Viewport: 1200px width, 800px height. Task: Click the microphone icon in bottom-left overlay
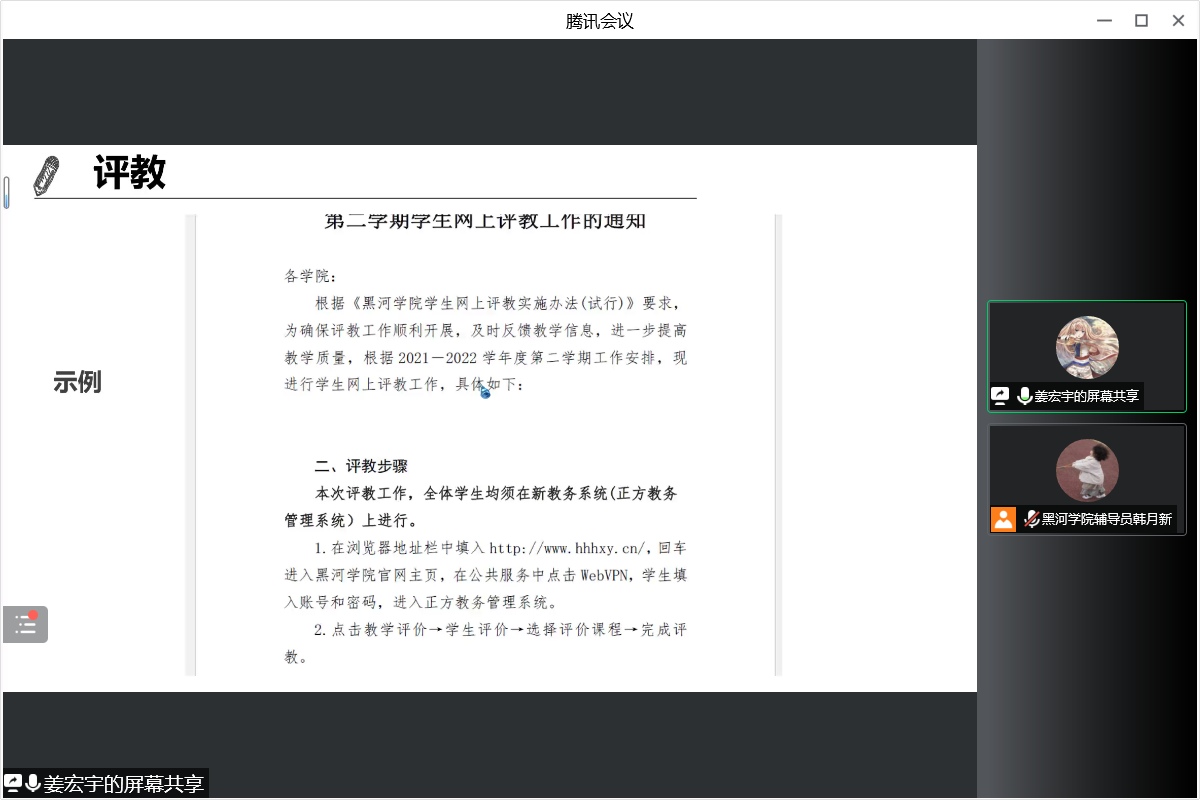pyautogui.click(x=33, y=783)
